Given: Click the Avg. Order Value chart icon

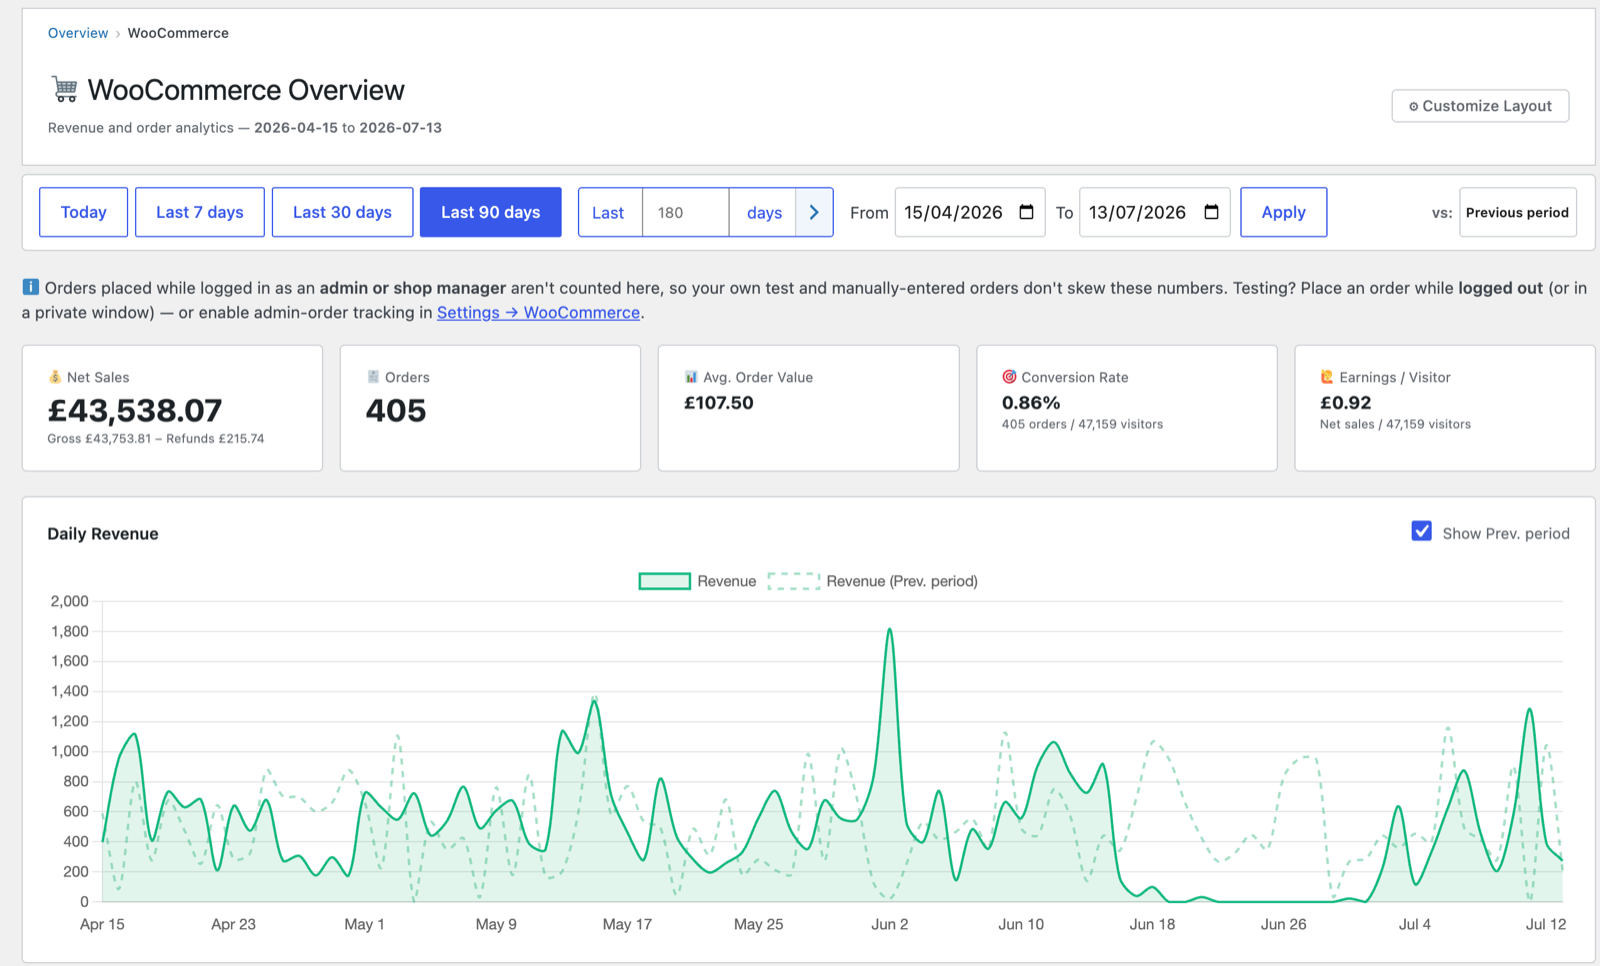Looking at the screenshot, I should tap(691, 377).
